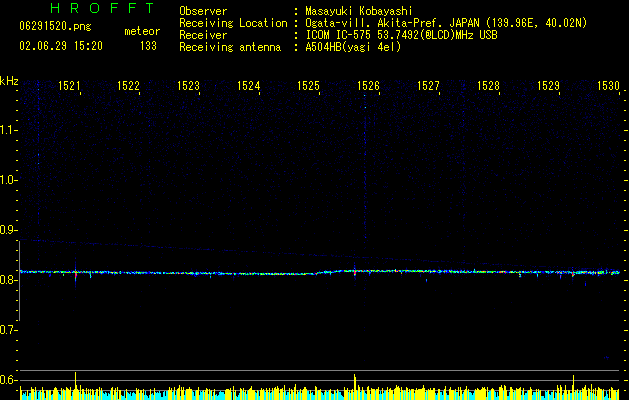
Task: Click the 0.6 kHz frequency label
Action: [8, 380]
